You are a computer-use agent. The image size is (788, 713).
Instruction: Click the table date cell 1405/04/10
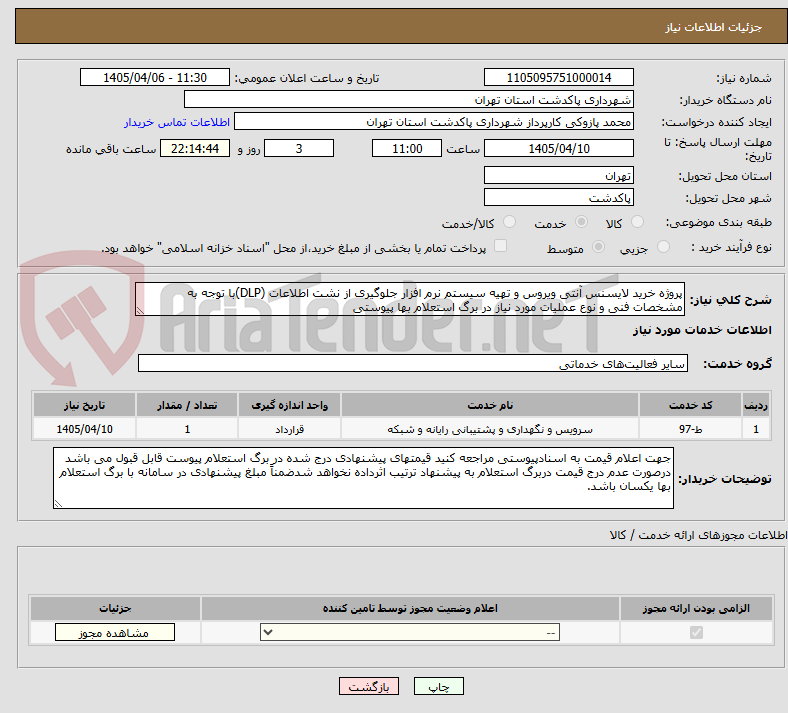pyautogui.click(x=84, y=429)
